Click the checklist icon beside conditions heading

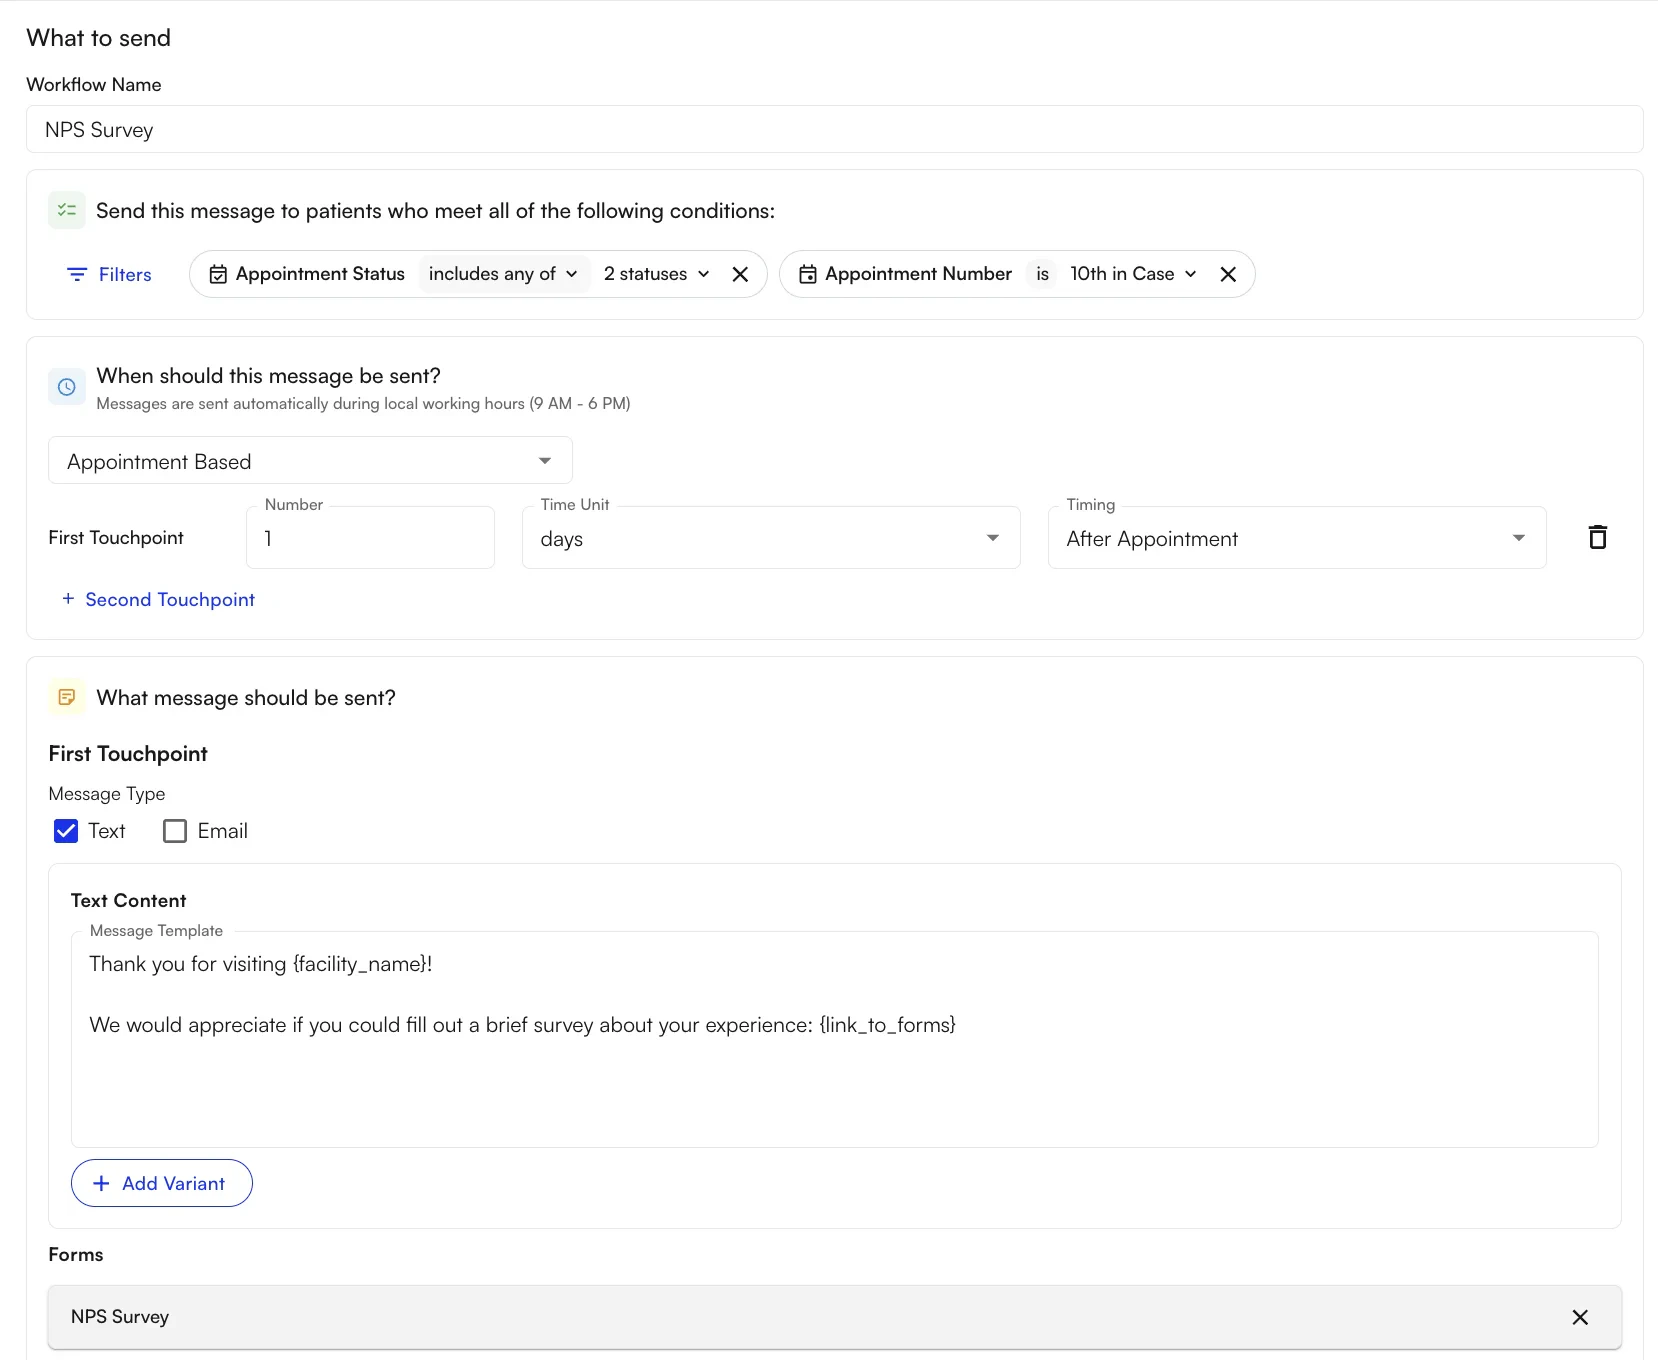[66, 210]
